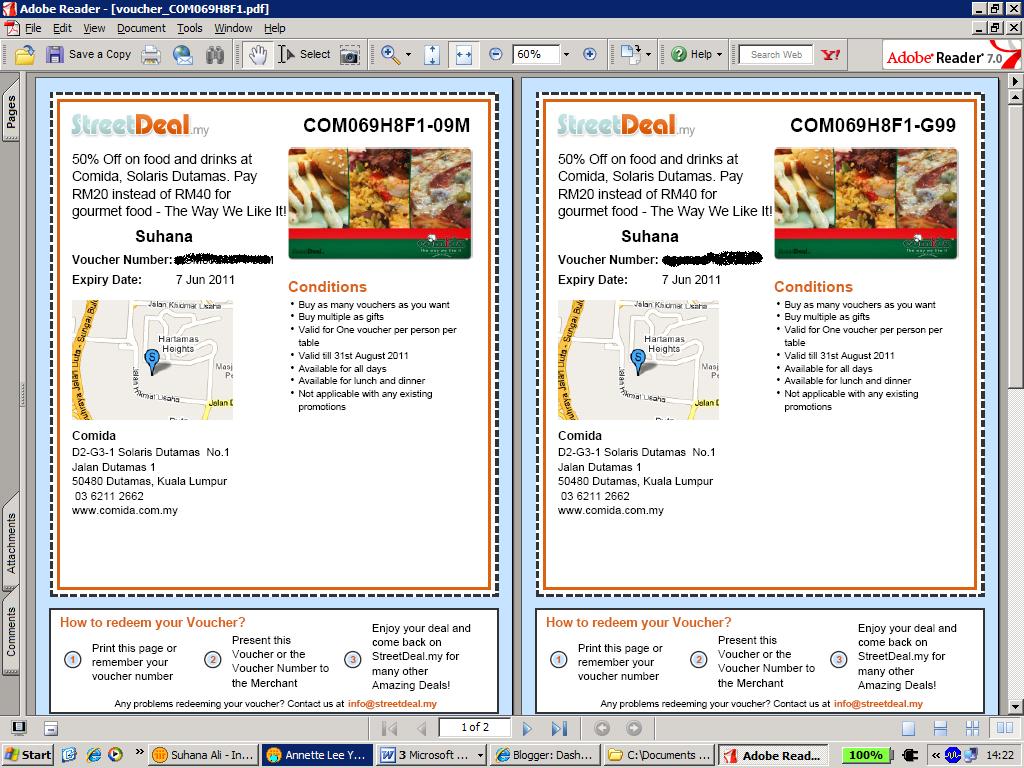
Task: Open the Comments side panel tab
Action: (10, 631)
